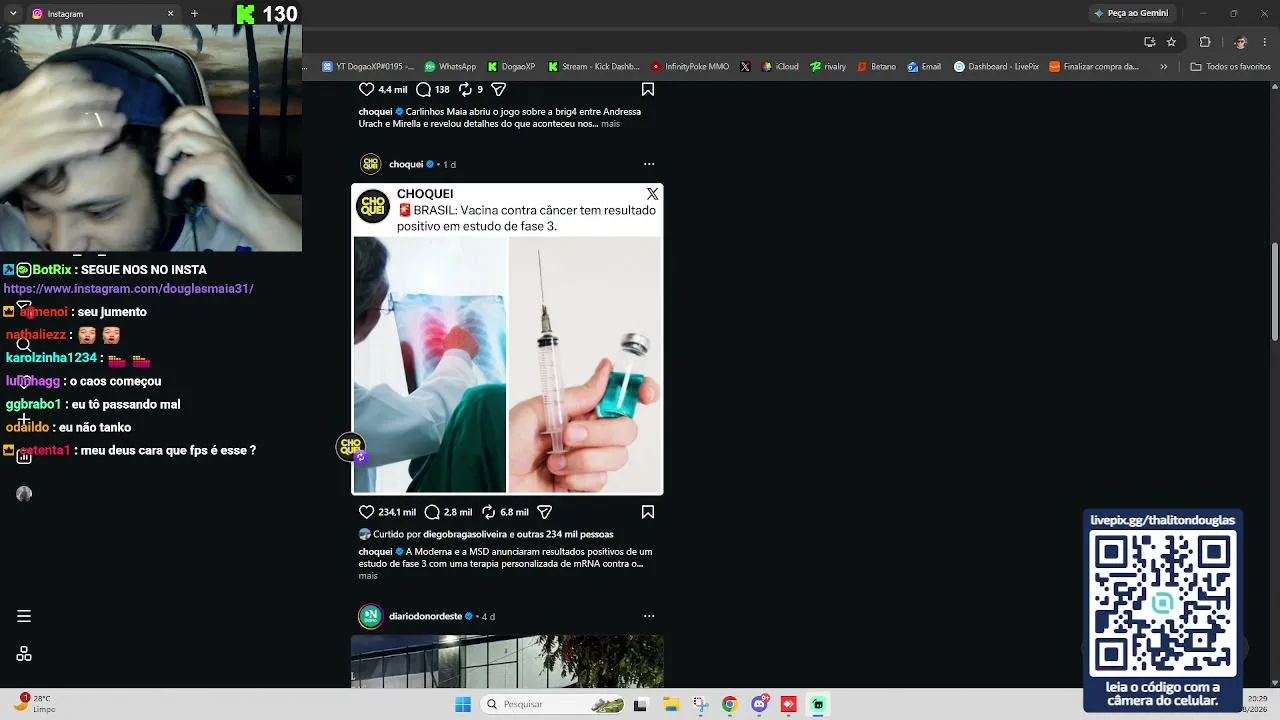This screenshot has height=720, width=1280.
Task: Open the iCloud bookmark
Action: 780,67
